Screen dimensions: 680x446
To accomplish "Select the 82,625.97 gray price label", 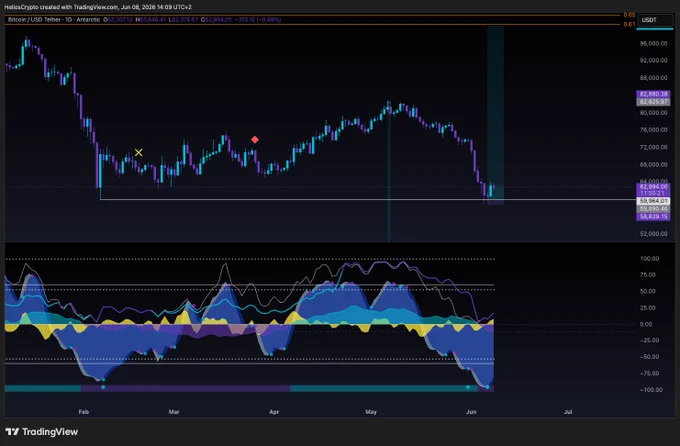I will [653, 102].
